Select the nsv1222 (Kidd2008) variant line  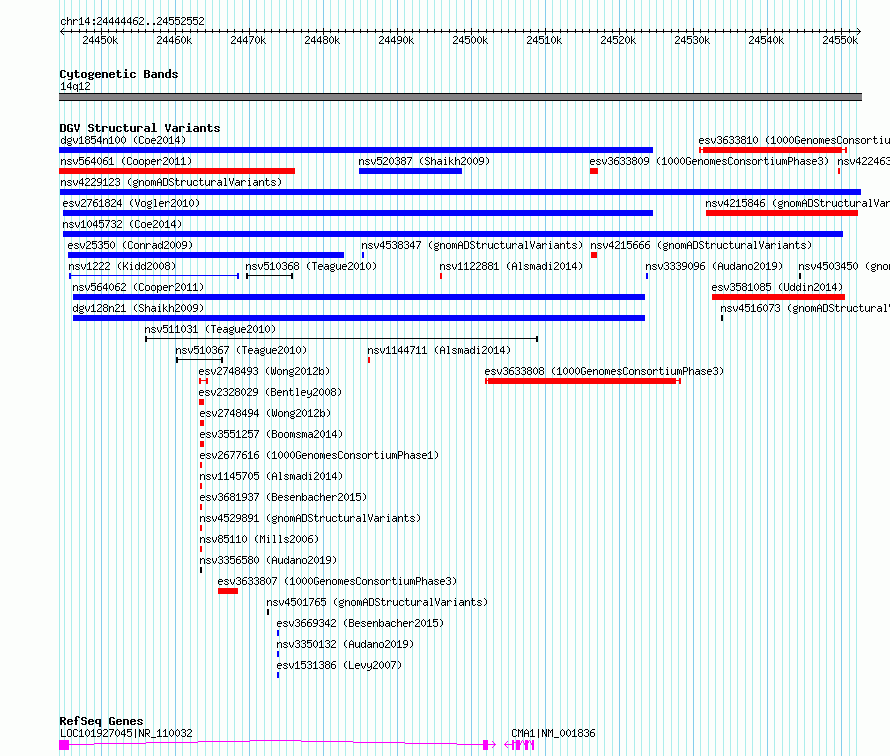click(x=154, y=276)
